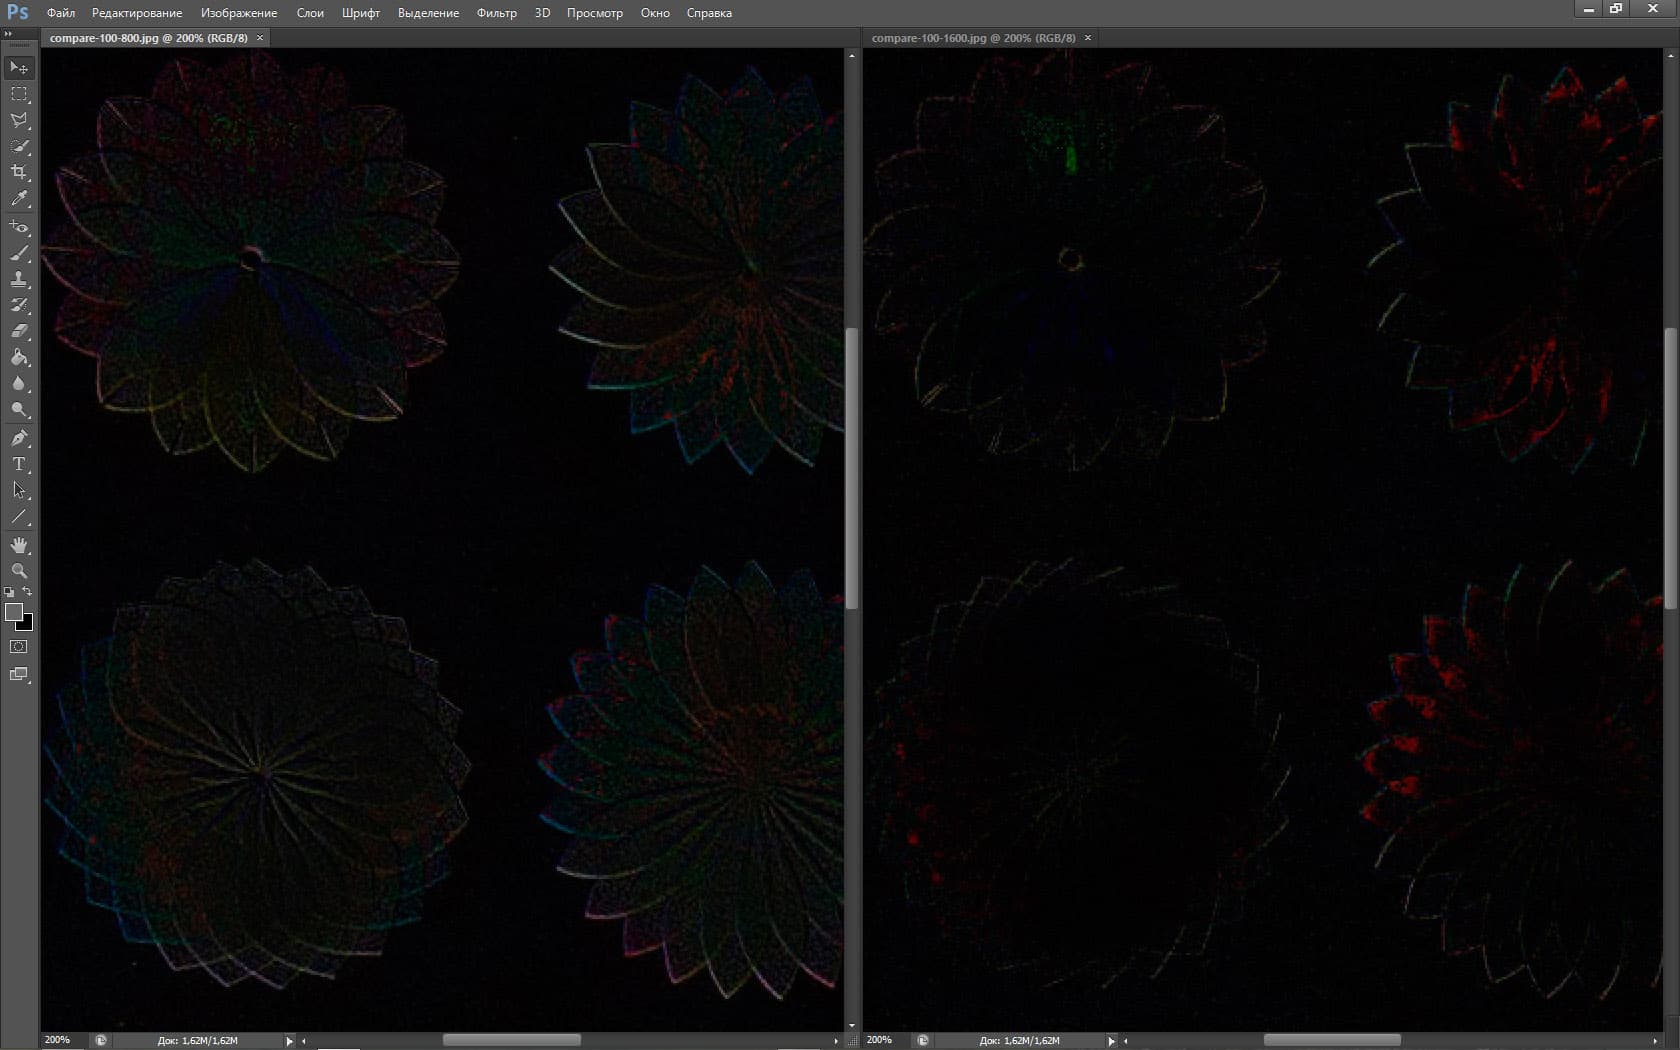1680x1050 pixels.
Task: Click the right document's horizontal scrollbar thumb
Action: tap(1332, 1040)
